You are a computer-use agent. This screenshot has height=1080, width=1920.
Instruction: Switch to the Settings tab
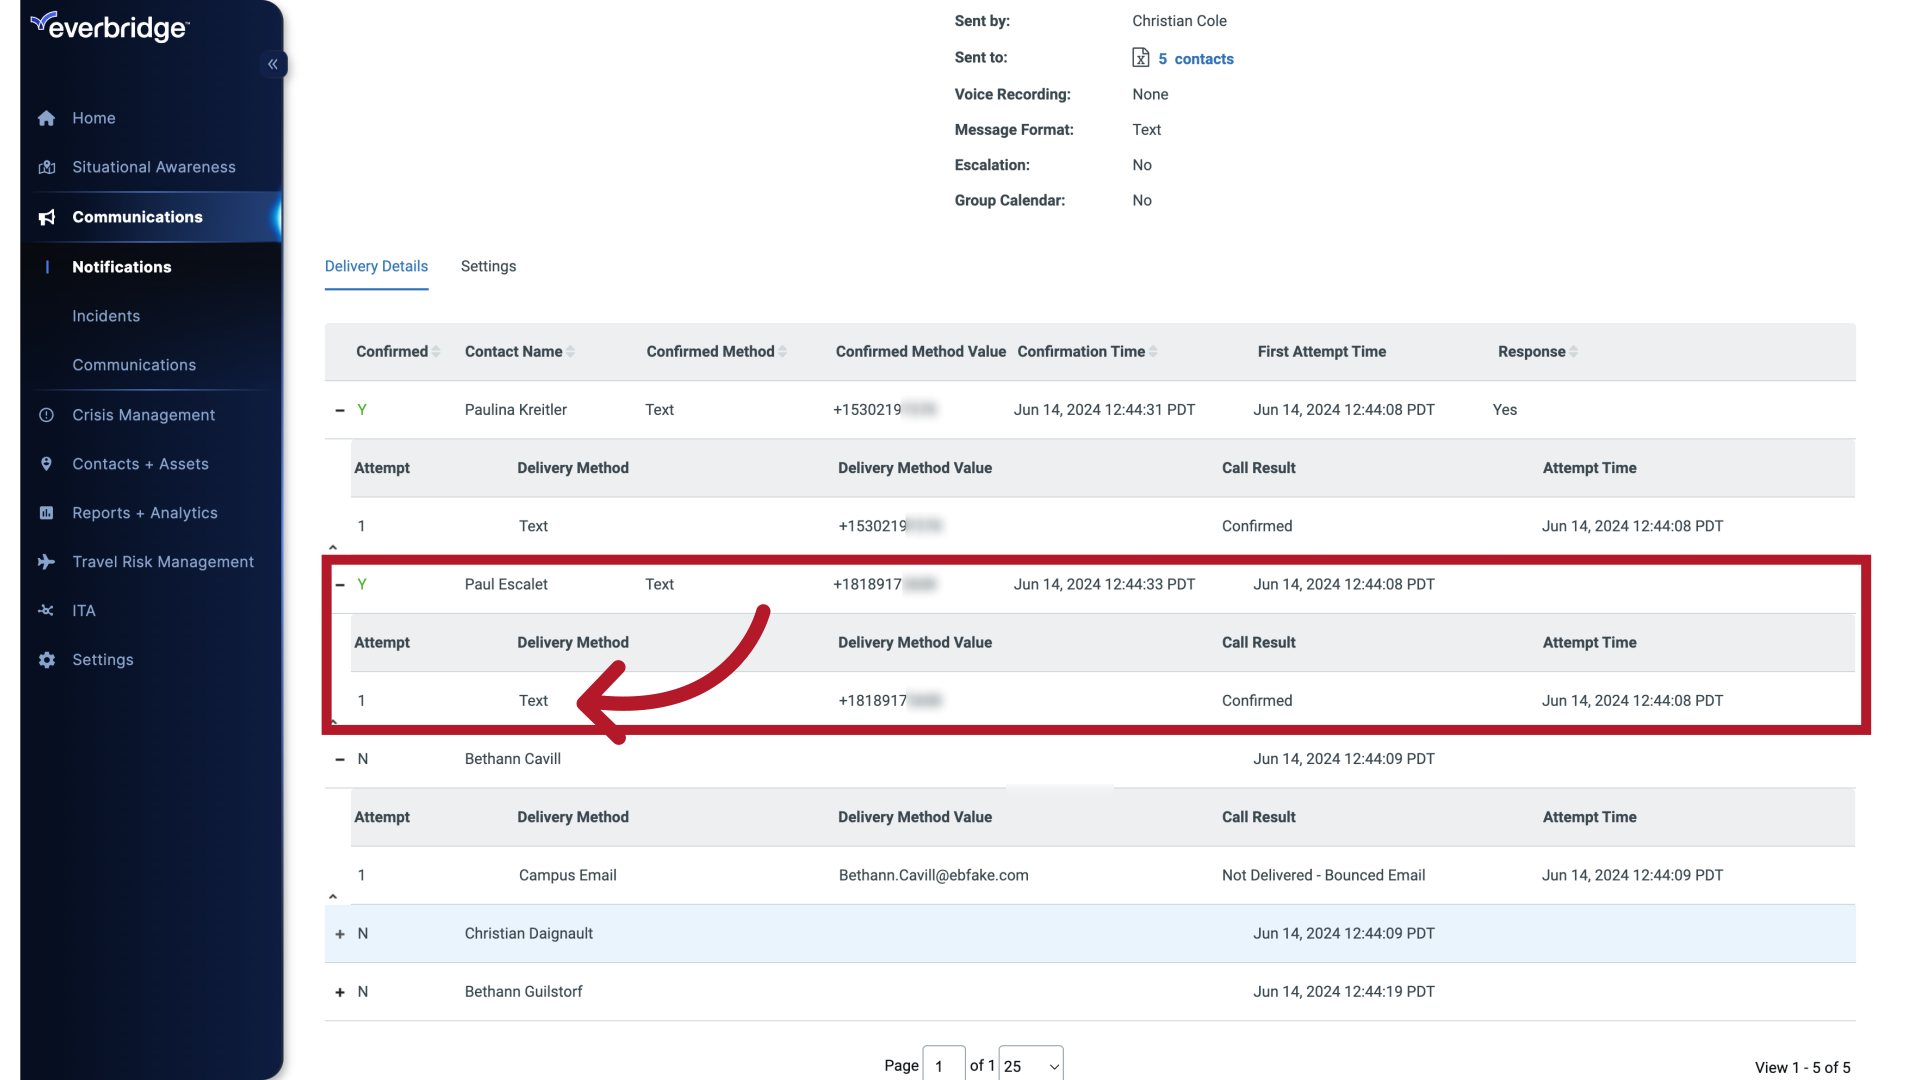488,266
